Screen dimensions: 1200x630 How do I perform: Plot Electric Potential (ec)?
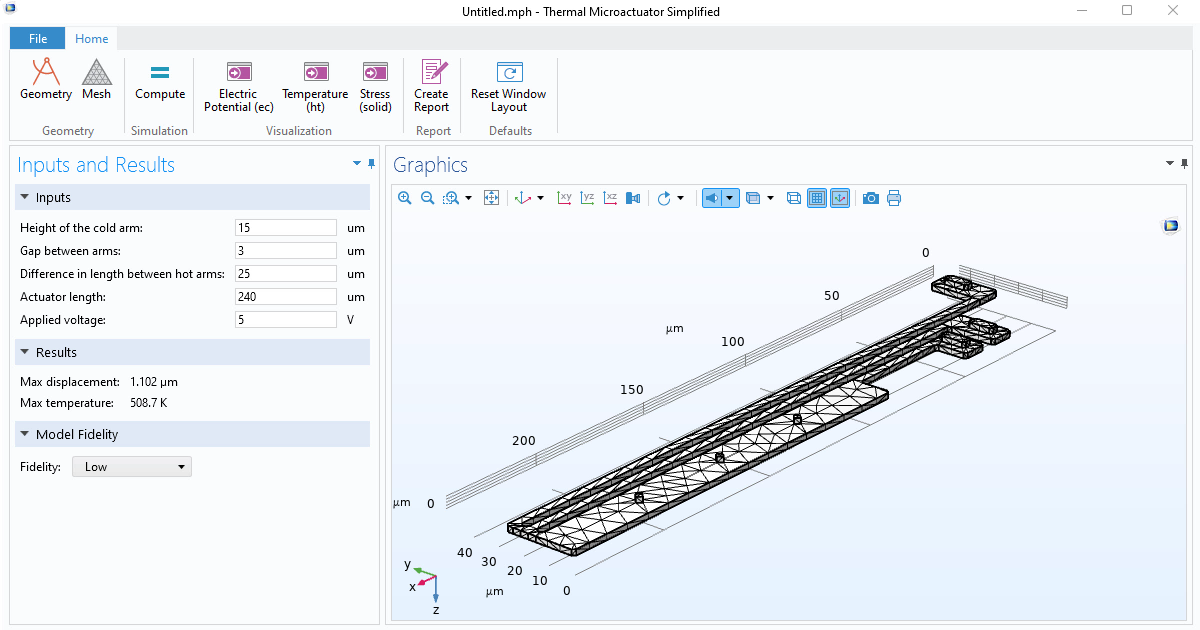point(238,87)
